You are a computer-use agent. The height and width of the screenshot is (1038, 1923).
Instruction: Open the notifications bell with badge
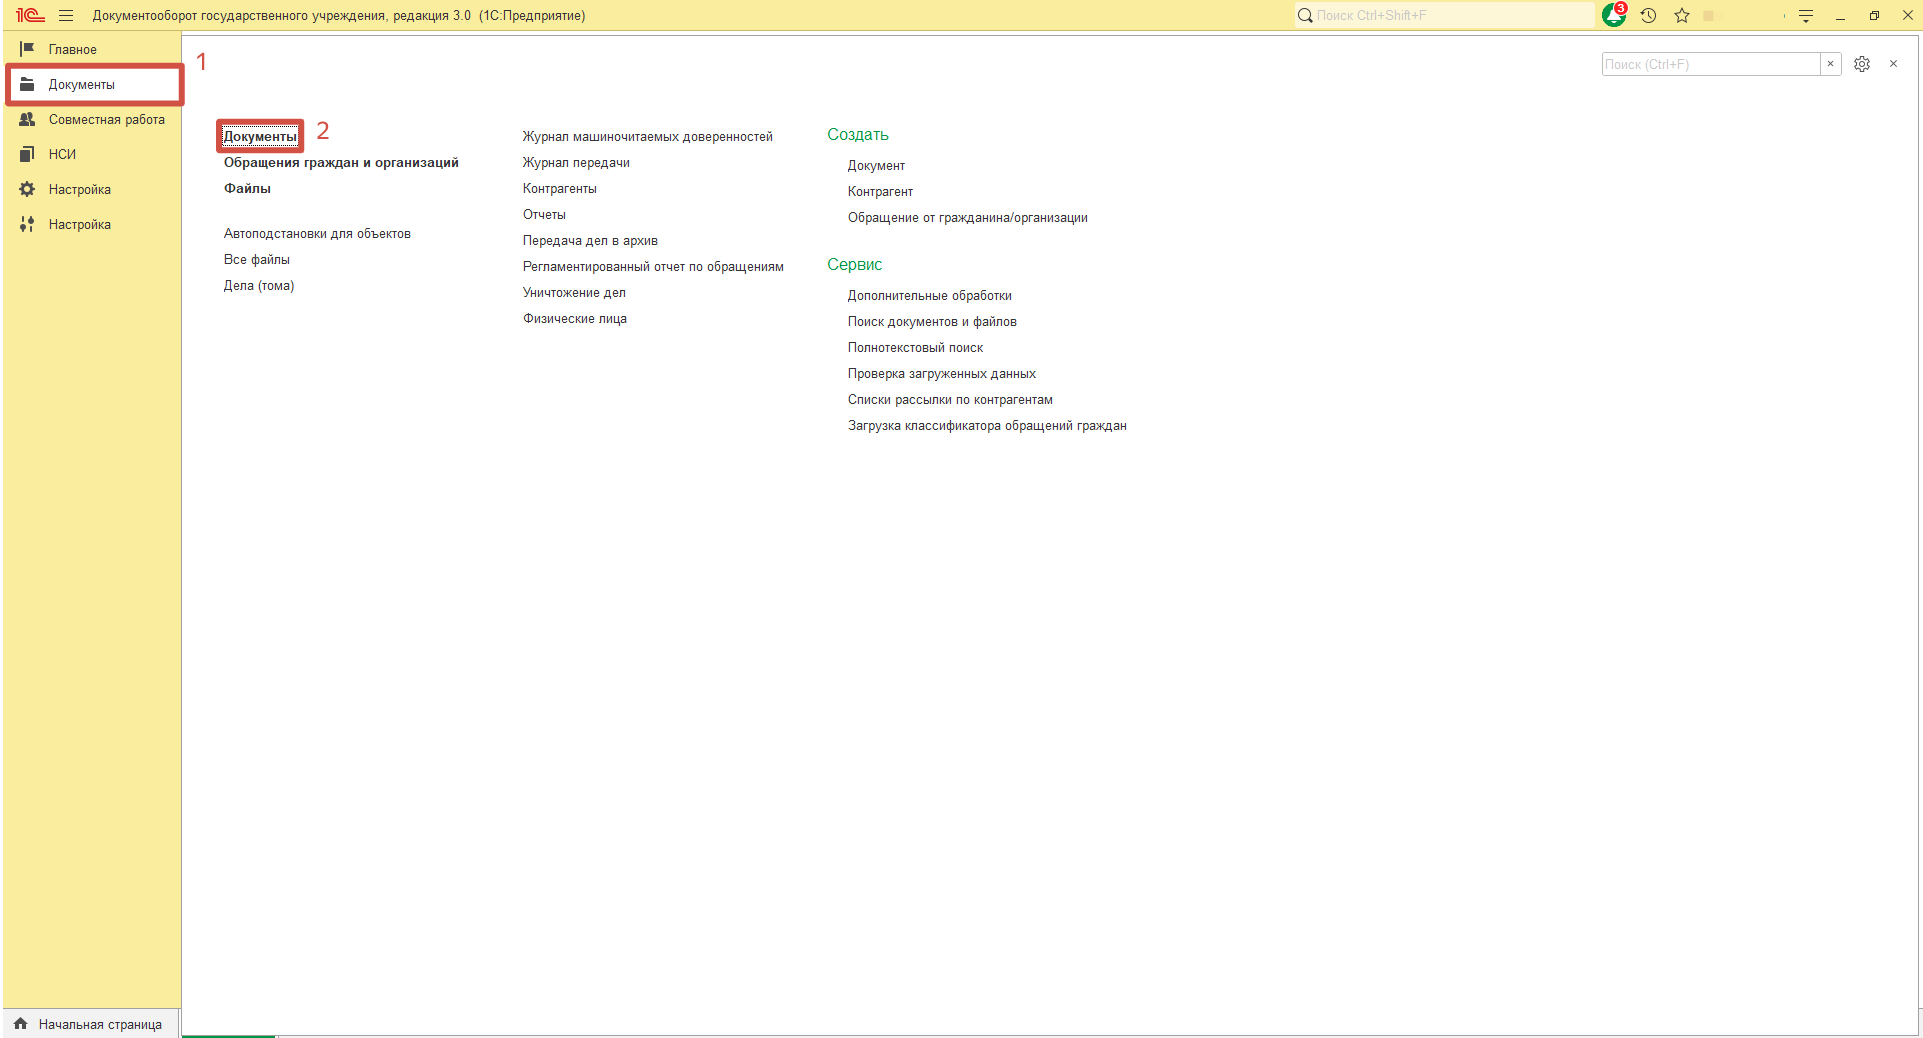point(1613,15)
